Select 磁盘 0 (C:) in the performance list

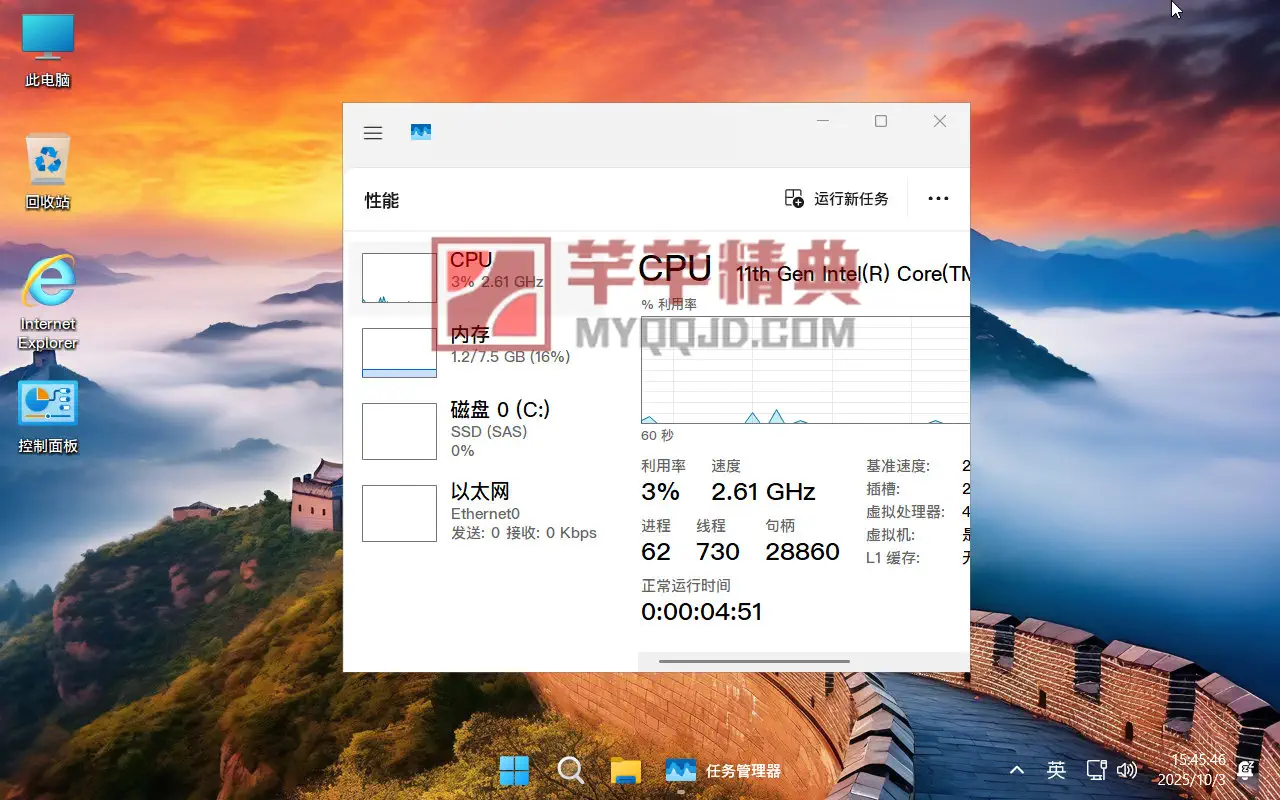tap(500, 421)
